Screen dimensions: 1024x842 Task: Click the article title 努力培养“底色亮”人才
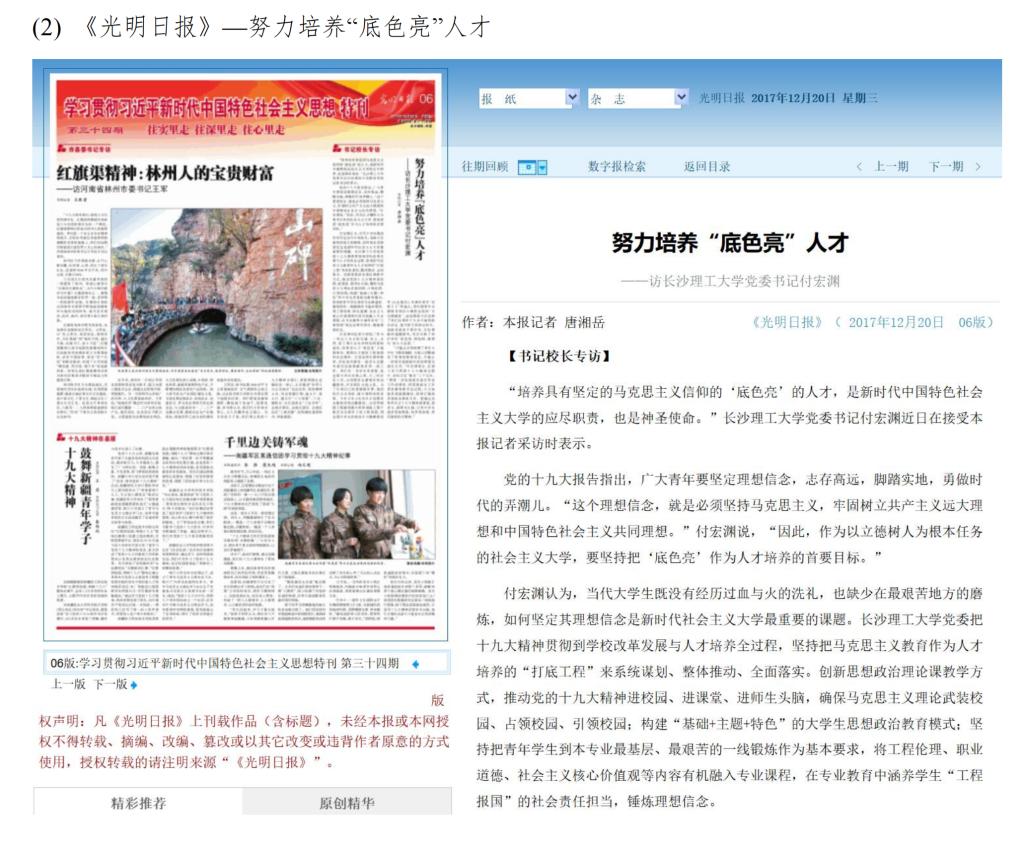pos(729,243)
